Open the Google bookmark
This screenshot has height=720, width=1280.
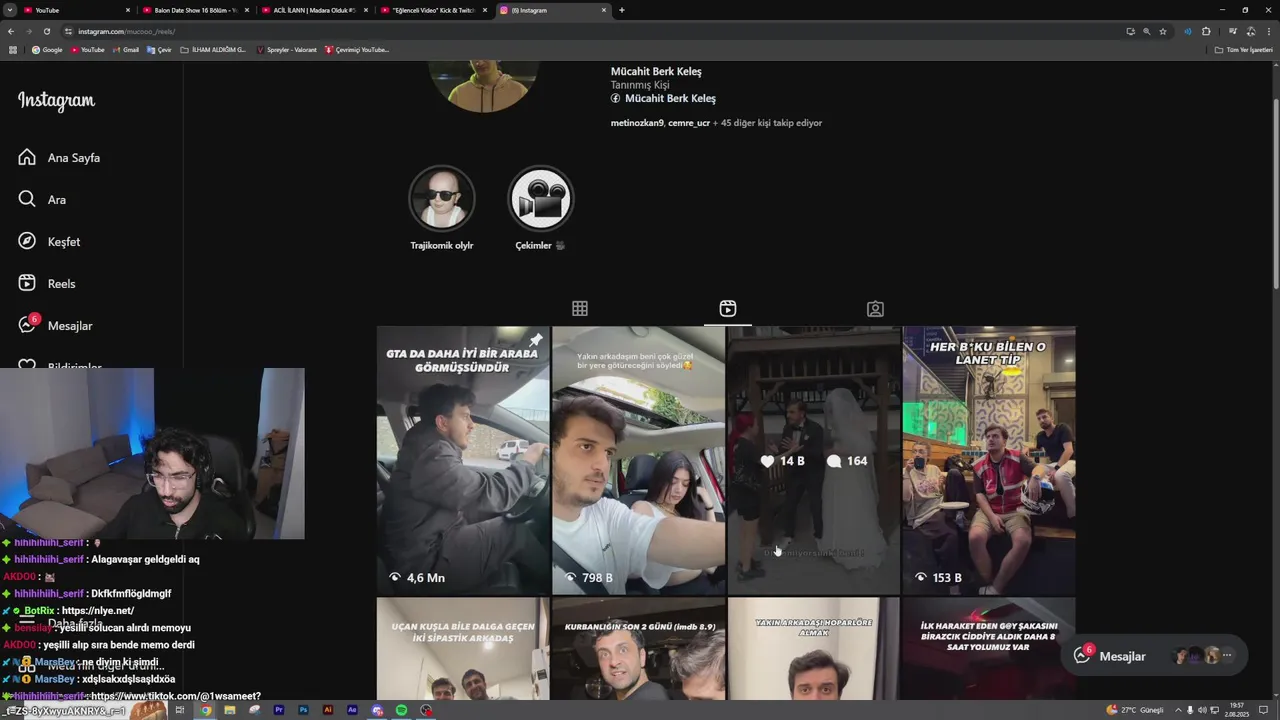tap(47, 49)
